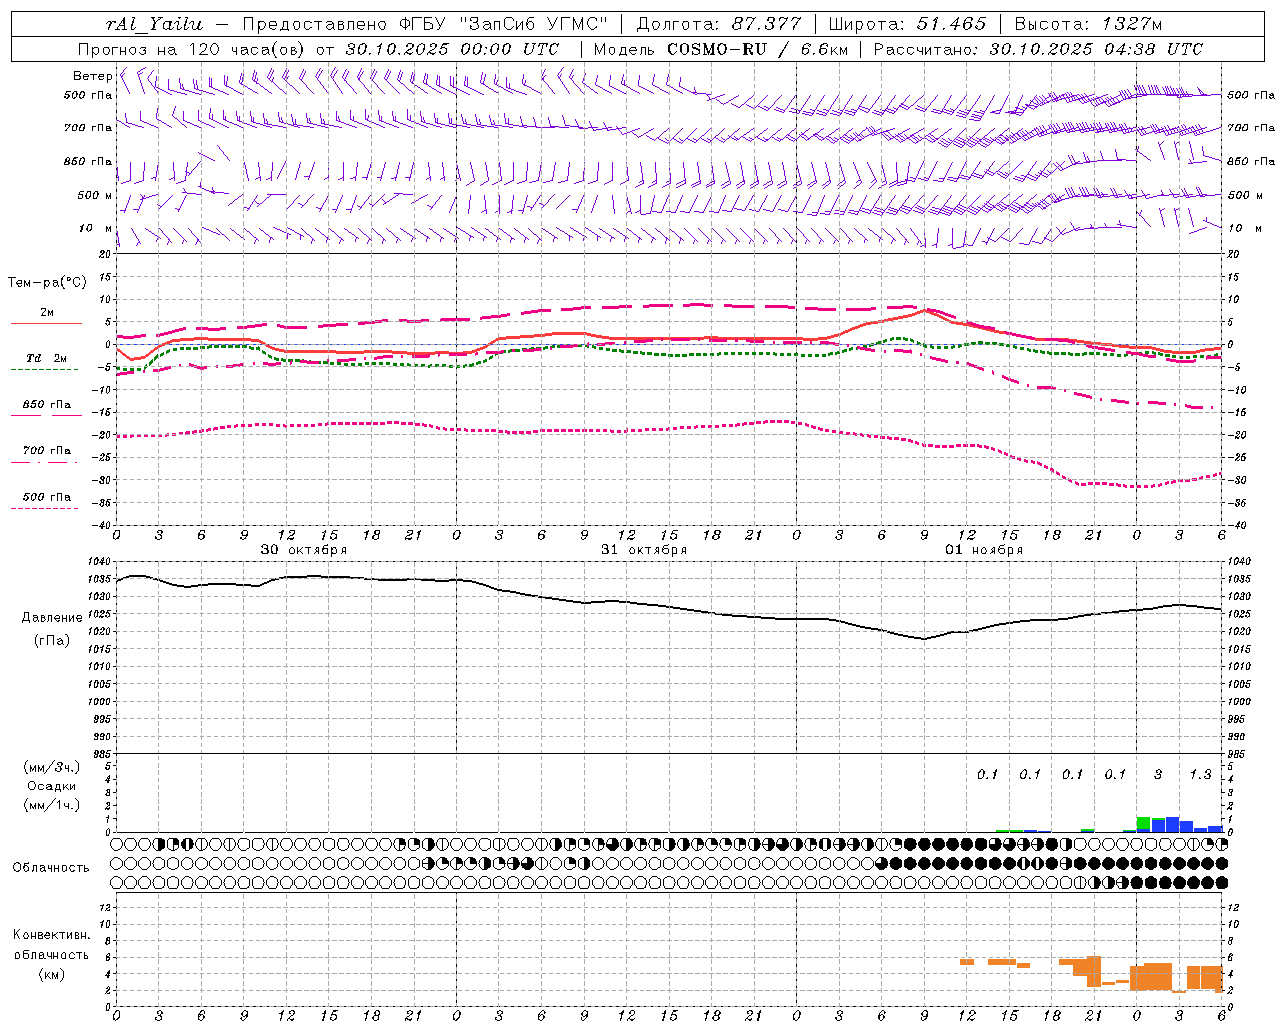
Task: Click the (мм/3ч.) precipitation unit label
Action: click(x=52, y=768)
